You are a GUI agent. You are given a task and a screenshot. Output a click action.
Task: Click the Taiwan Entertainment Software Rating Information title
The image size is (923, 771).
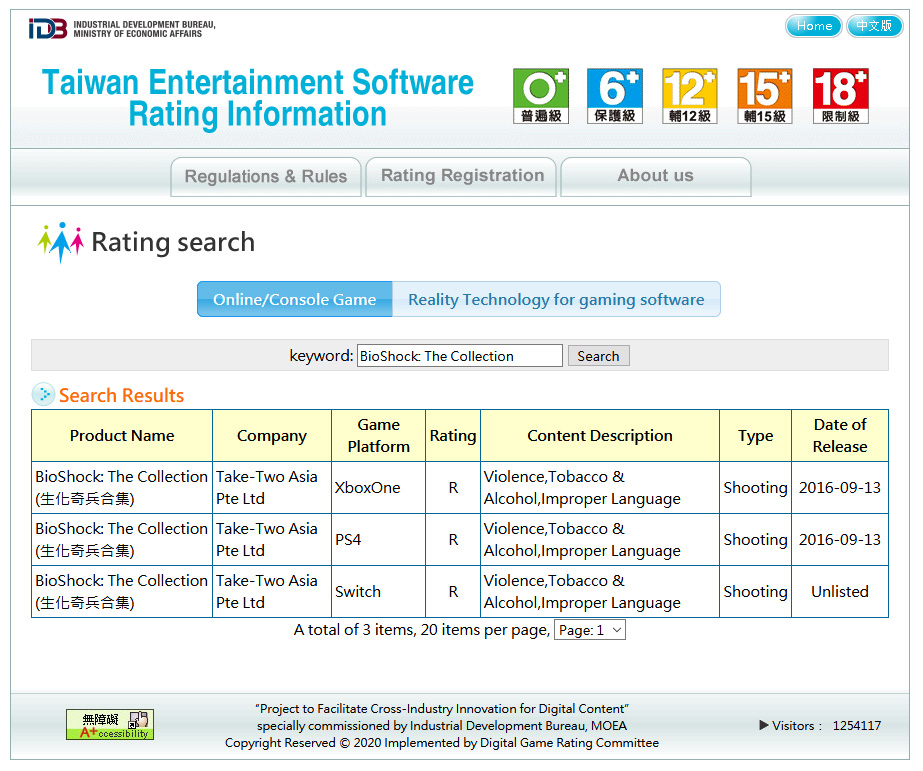click(x=258, y=98)
